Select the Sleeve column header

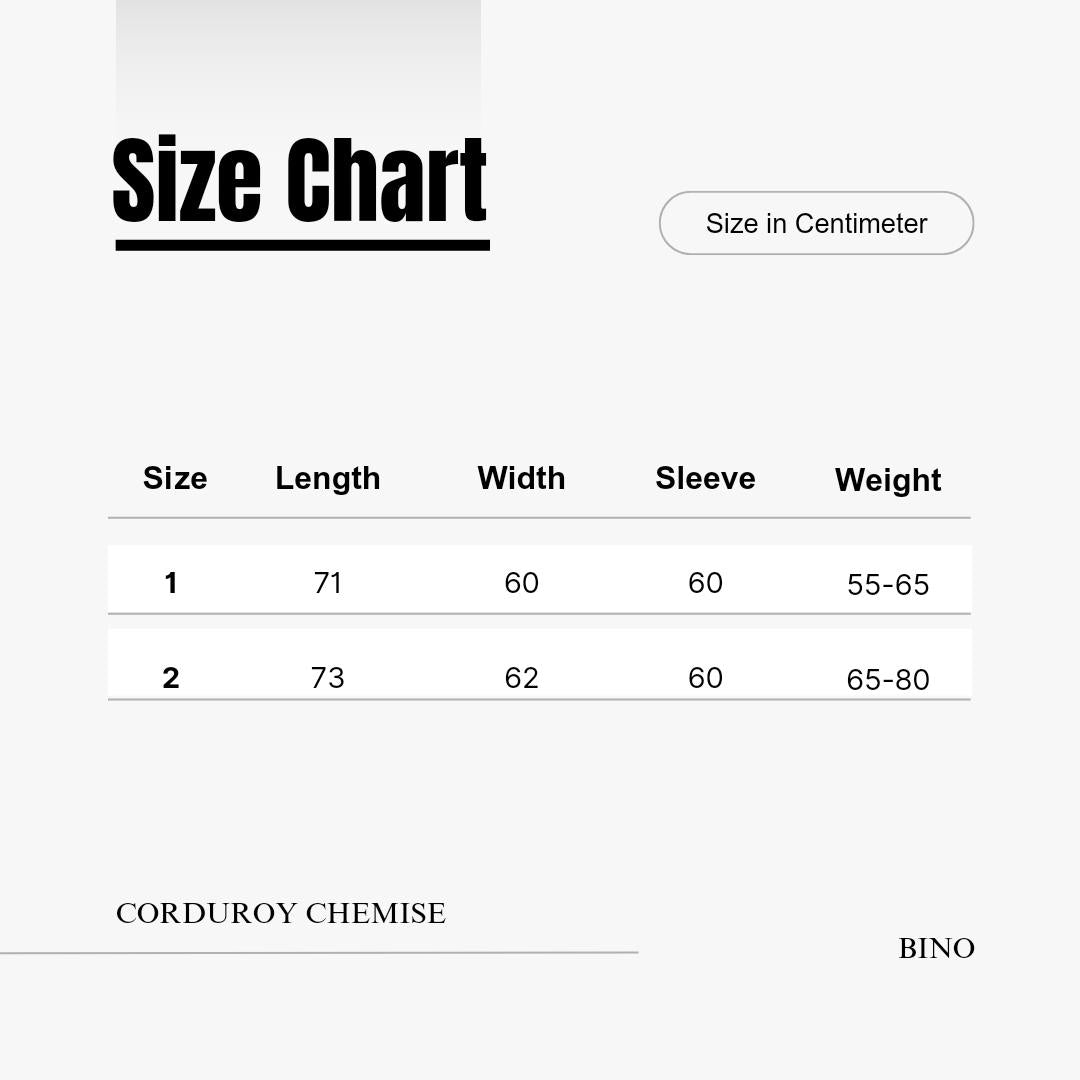pos(705,478)
